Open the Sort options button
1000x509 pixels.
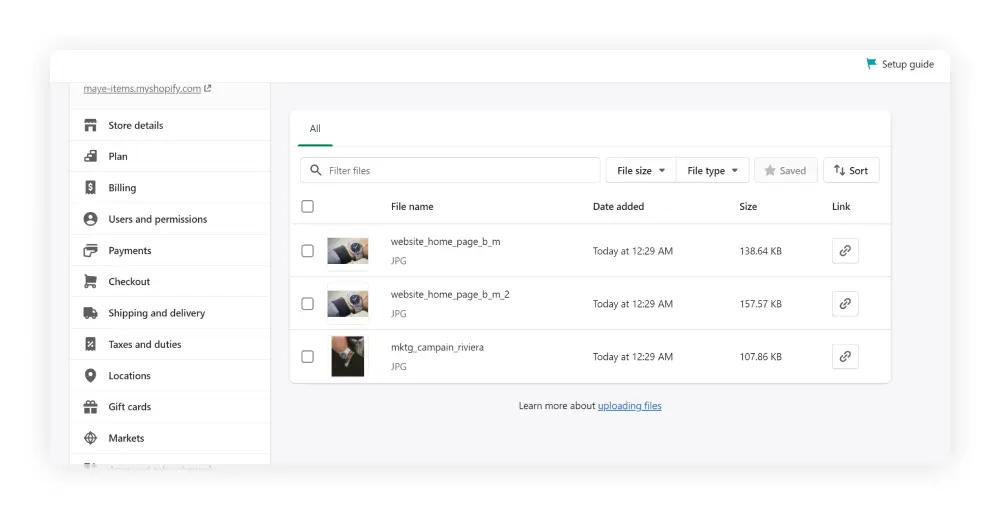[x=851, y=171]
